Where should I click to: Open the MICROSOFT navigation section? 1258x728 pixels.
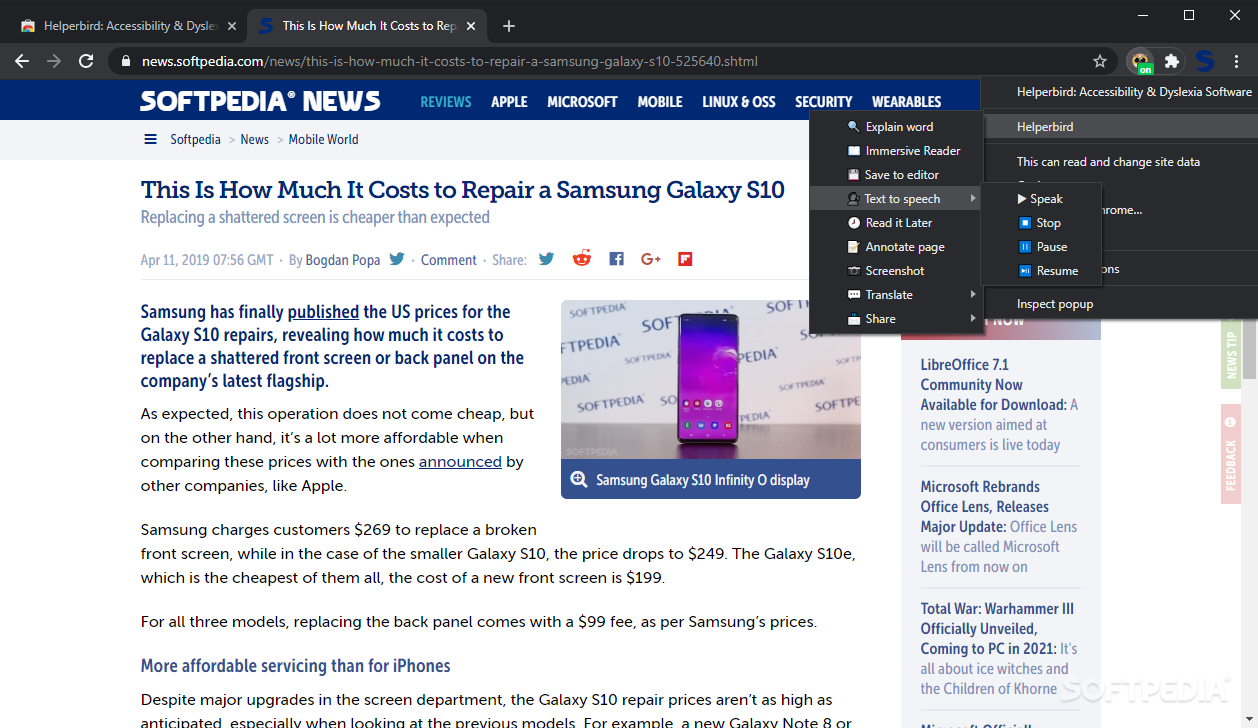click(582, 102)
